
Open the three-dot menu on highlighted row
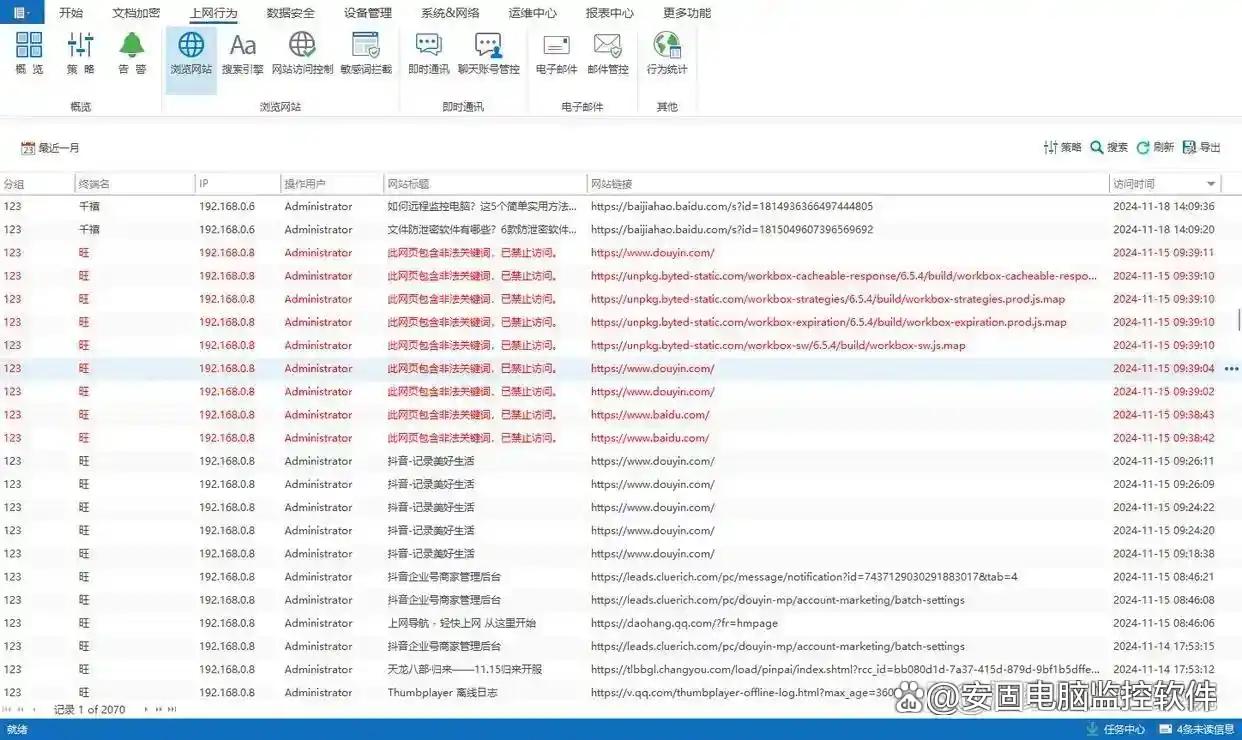point(1231,369)
